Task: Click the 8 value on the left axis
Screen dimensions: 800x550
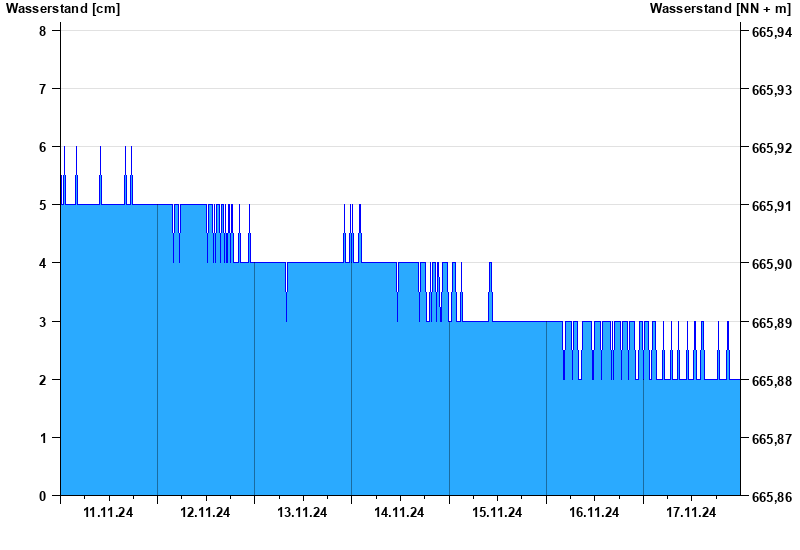Action: pyautogui.click(x=43, y=31)
